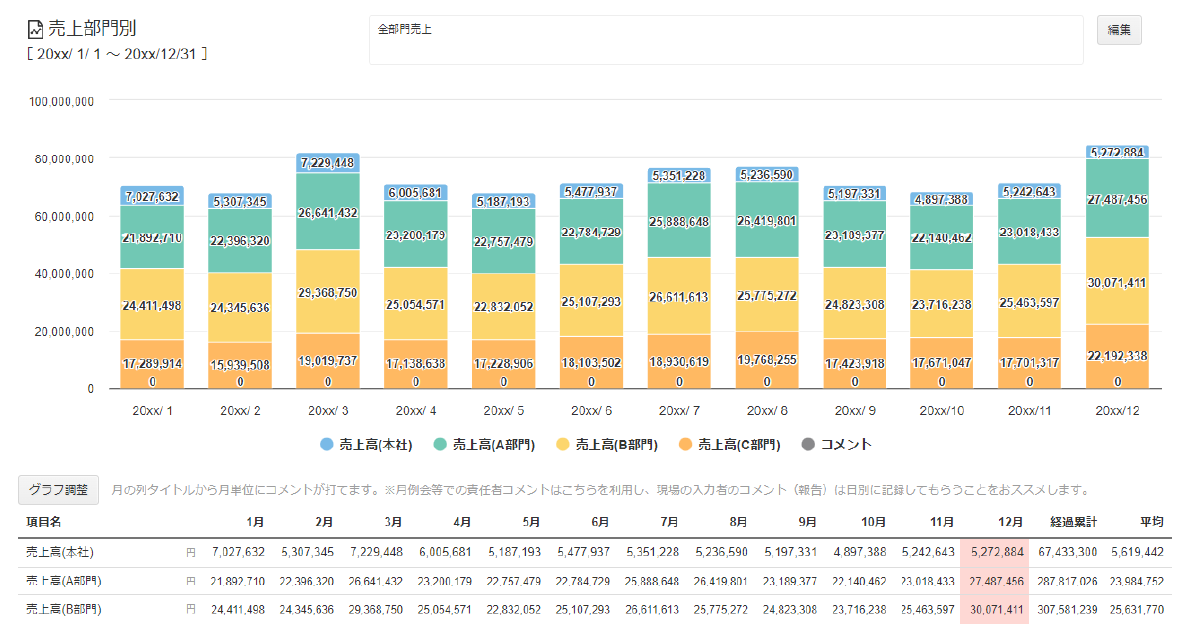Select the 3月 column header
The image size is (1200, 624).
392,522
